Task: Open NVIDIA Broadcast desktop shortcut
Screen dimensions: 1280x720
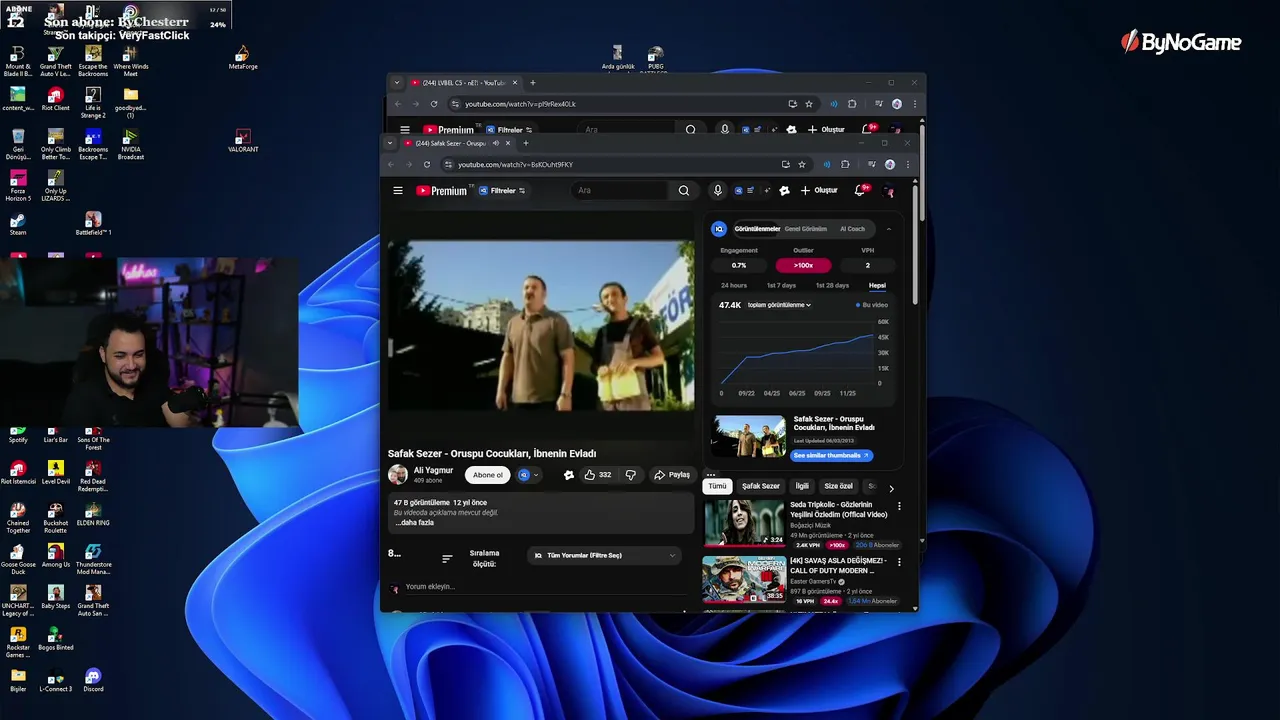Action: 131,145
